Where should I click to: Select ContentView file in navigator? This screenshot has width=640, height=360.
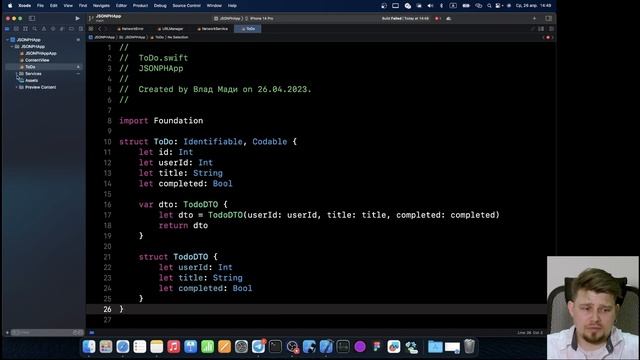pyautogui.click(x=35, y=60)
